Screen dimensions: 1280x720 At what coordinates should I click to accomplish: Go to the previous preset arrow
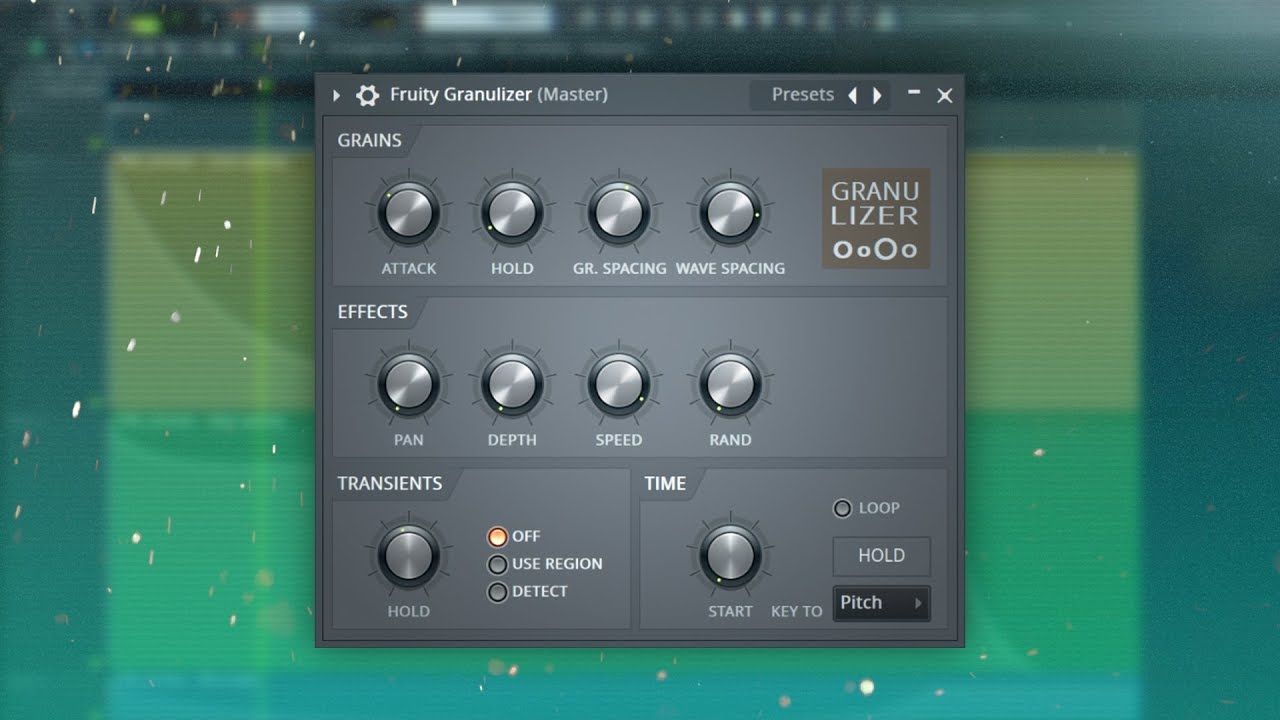click(x=853, y=96)
